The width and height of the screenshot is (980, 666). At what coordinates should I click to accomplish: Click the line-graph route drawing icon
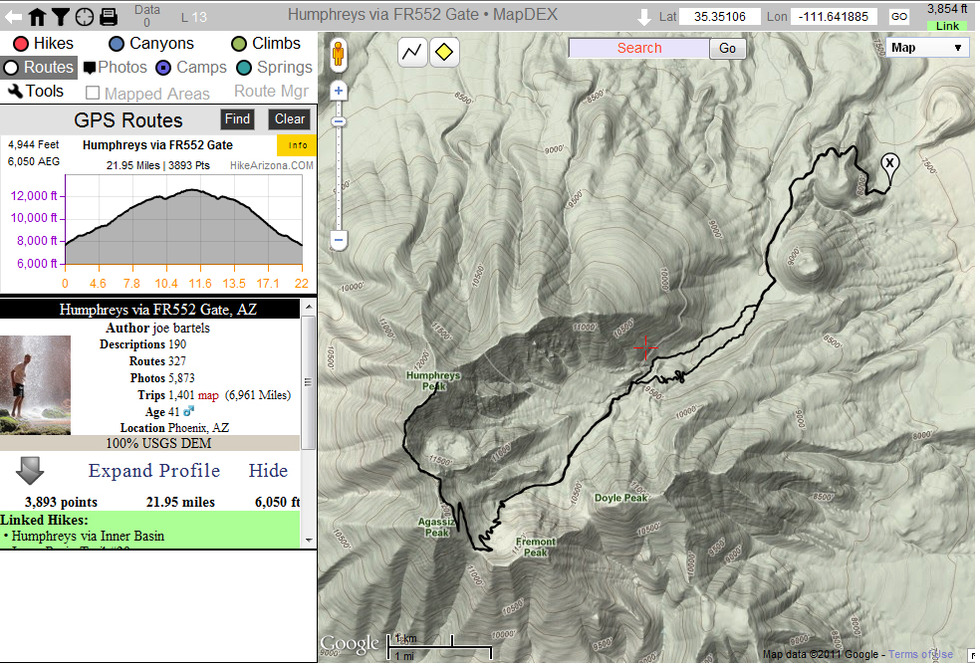[x=412, y=52]
